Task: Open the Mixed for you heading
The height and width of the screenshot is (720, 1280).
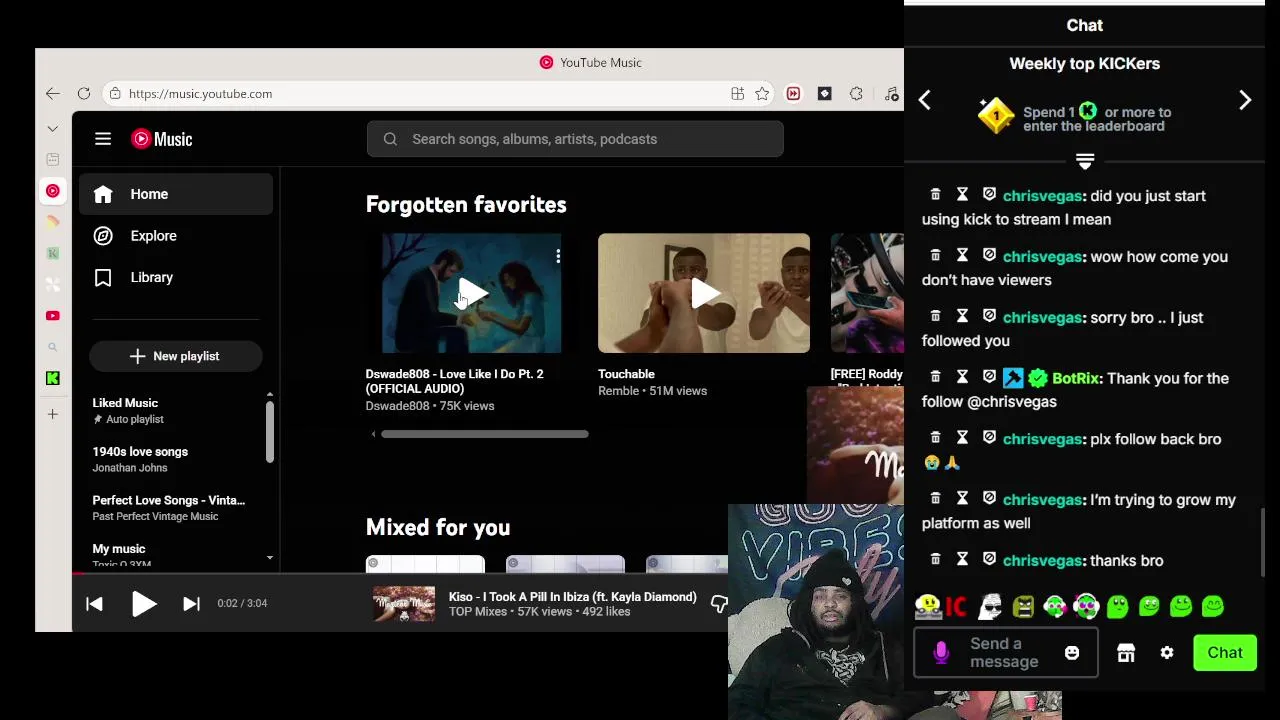Action: click(x=438, y=527)
